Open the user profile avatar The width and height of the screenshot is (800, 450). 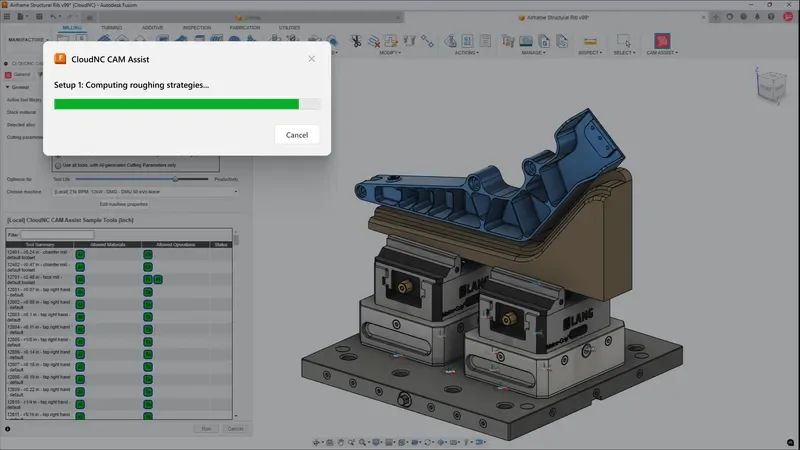pos(788,17)
